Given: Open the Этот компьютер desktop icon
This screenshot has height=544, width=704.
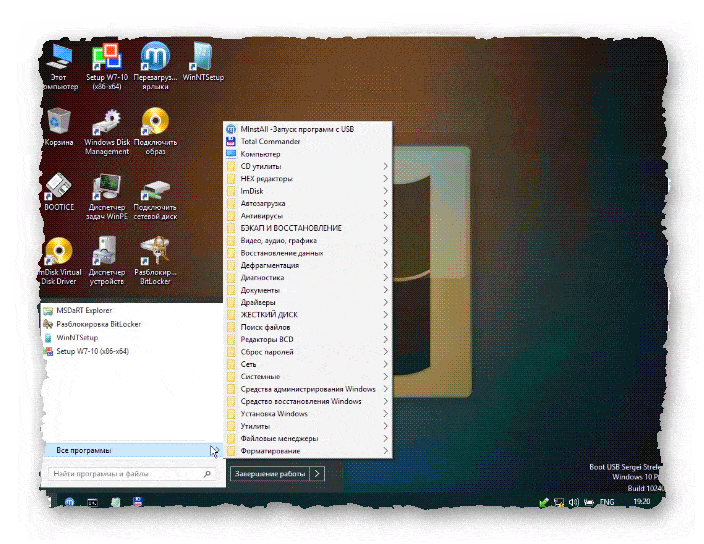Looking at the screenshot, I should click(x=60, y=66).
